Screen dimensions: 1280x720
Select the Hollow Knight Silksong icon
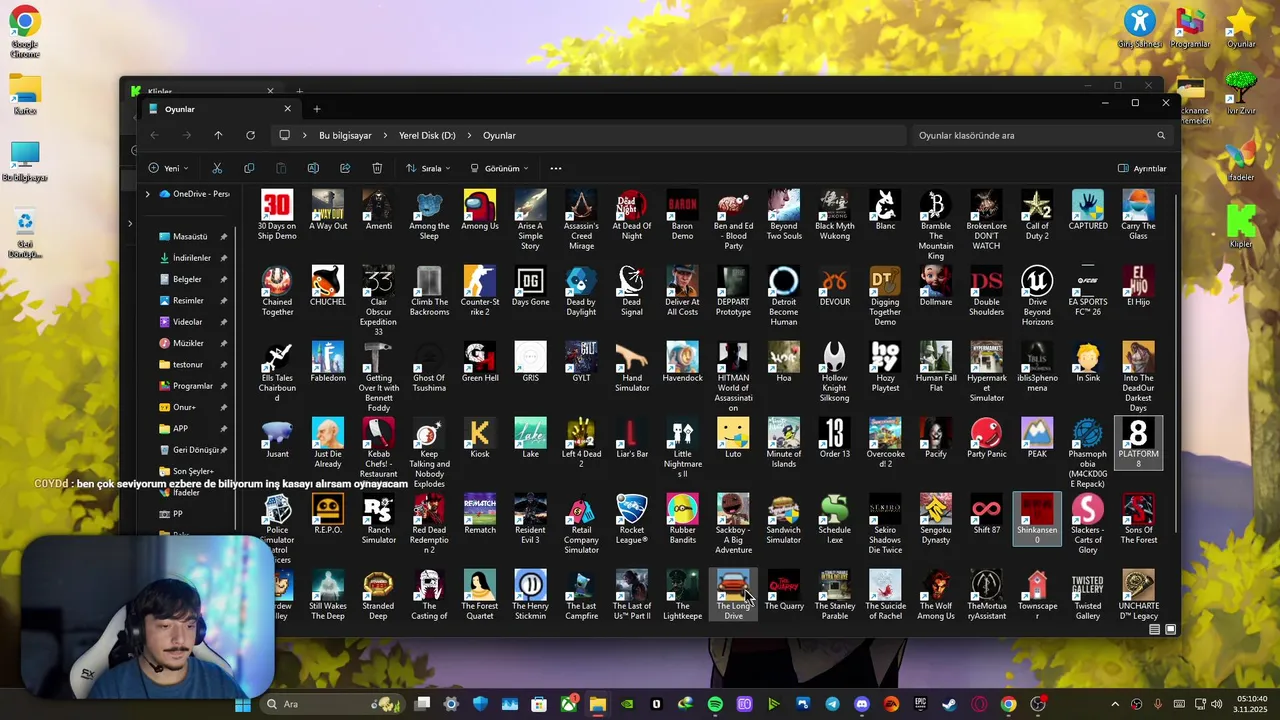(x=834, y=373)
